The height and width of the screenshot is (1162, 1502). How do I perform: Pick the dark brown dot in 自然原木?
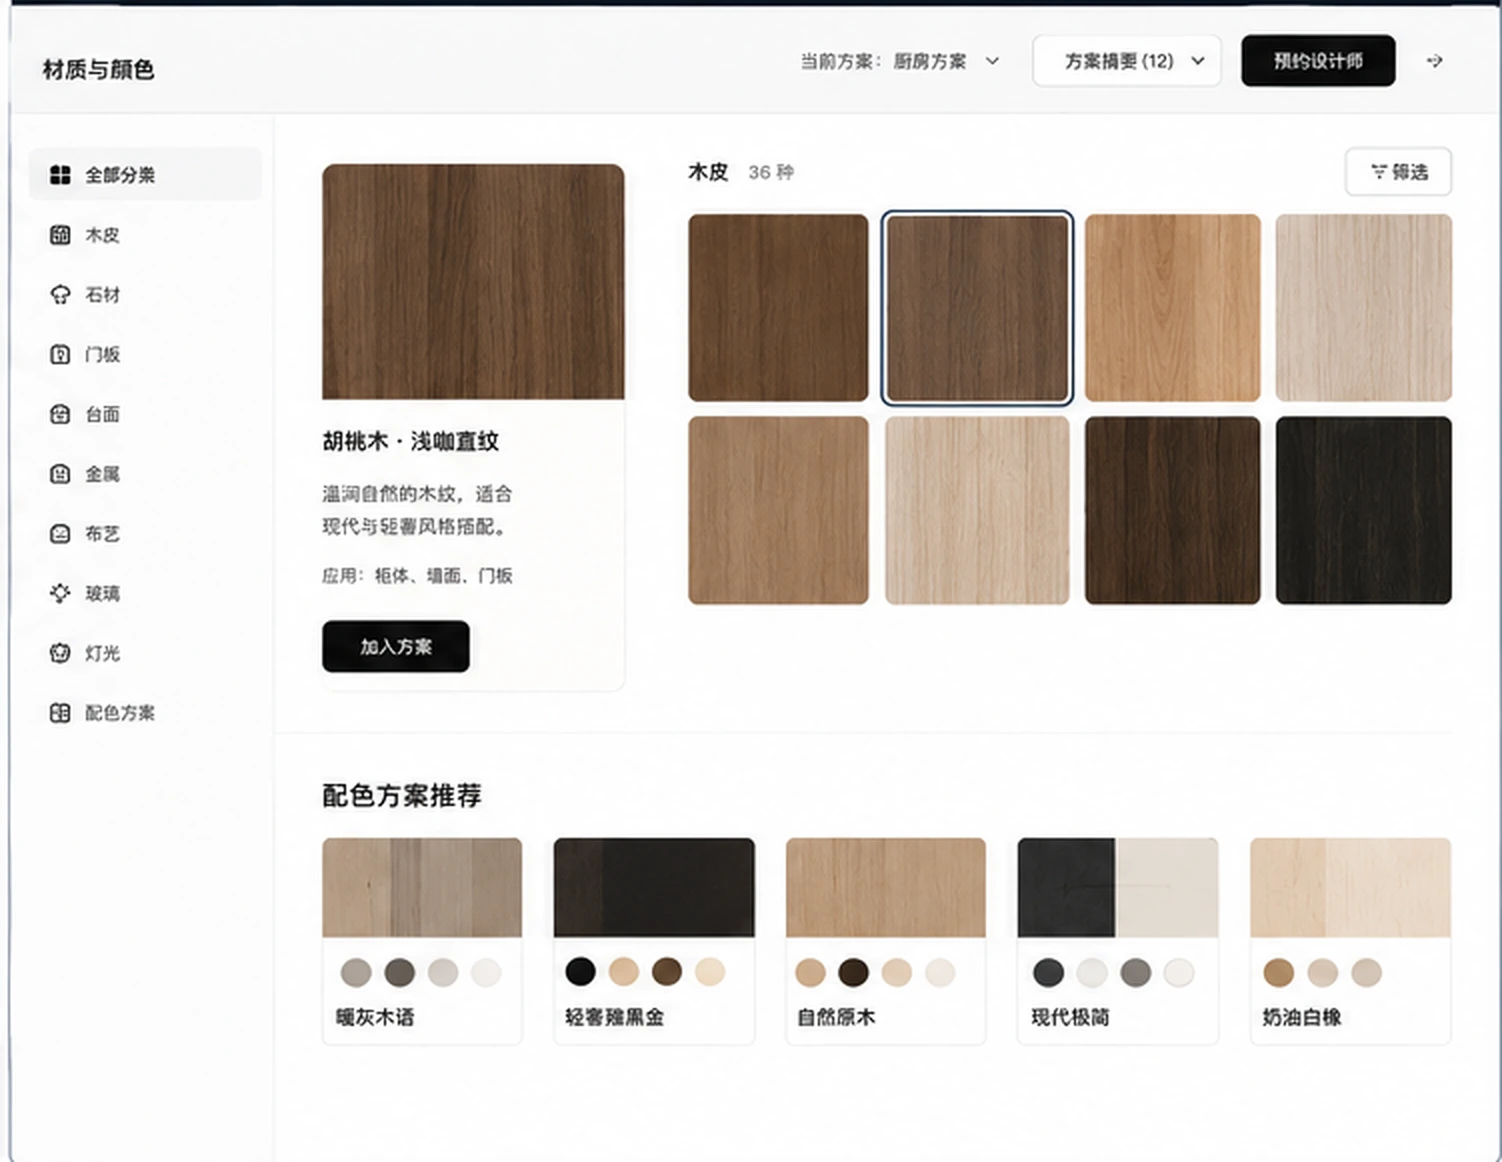pyautogui.click(x=853, y=972)
